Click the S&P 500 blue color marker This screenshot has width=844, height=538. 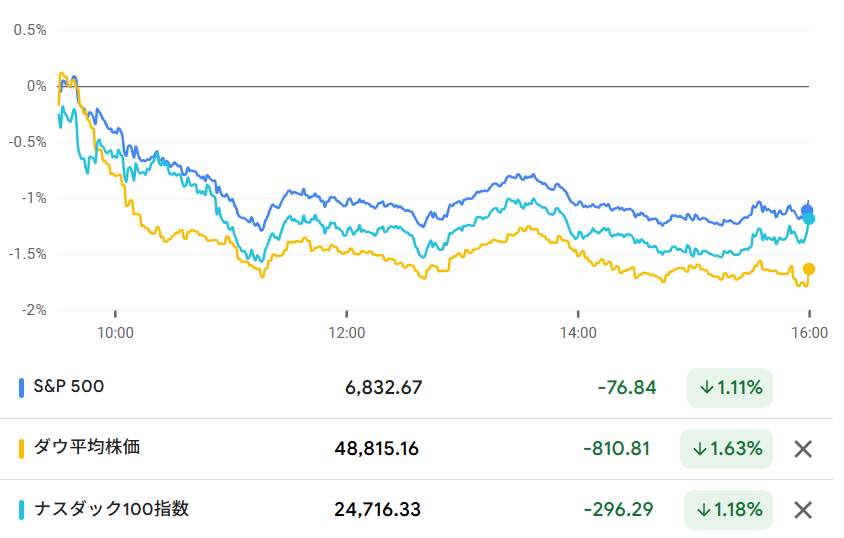[22, 387]
